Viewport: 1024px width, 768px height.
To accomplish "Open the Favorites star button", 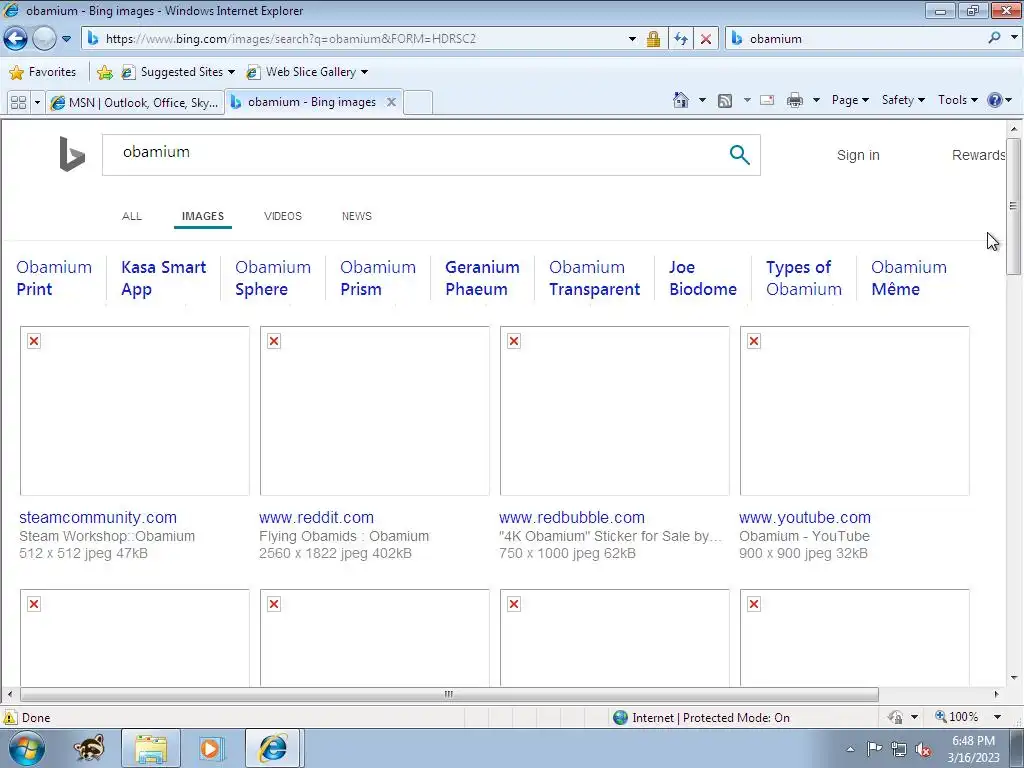I will point(43,72).
